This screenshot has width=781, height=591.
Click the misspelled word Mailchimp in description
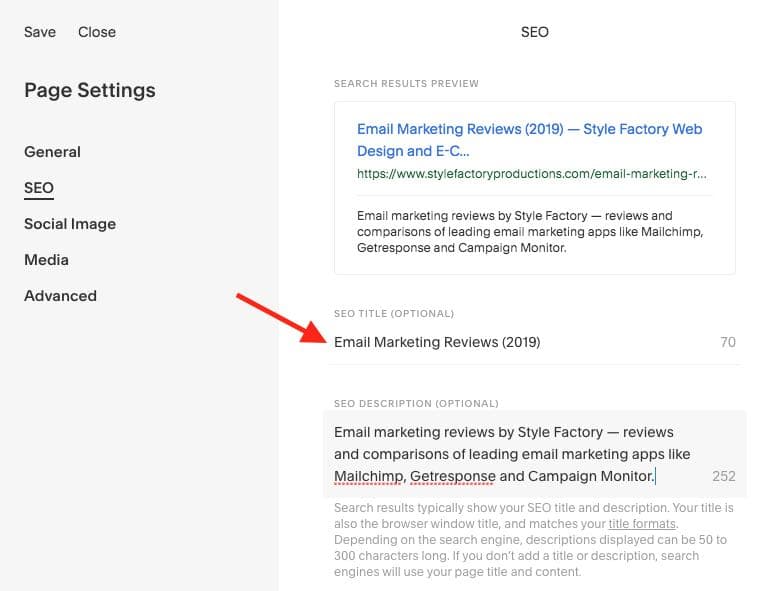tap(368, 476)
